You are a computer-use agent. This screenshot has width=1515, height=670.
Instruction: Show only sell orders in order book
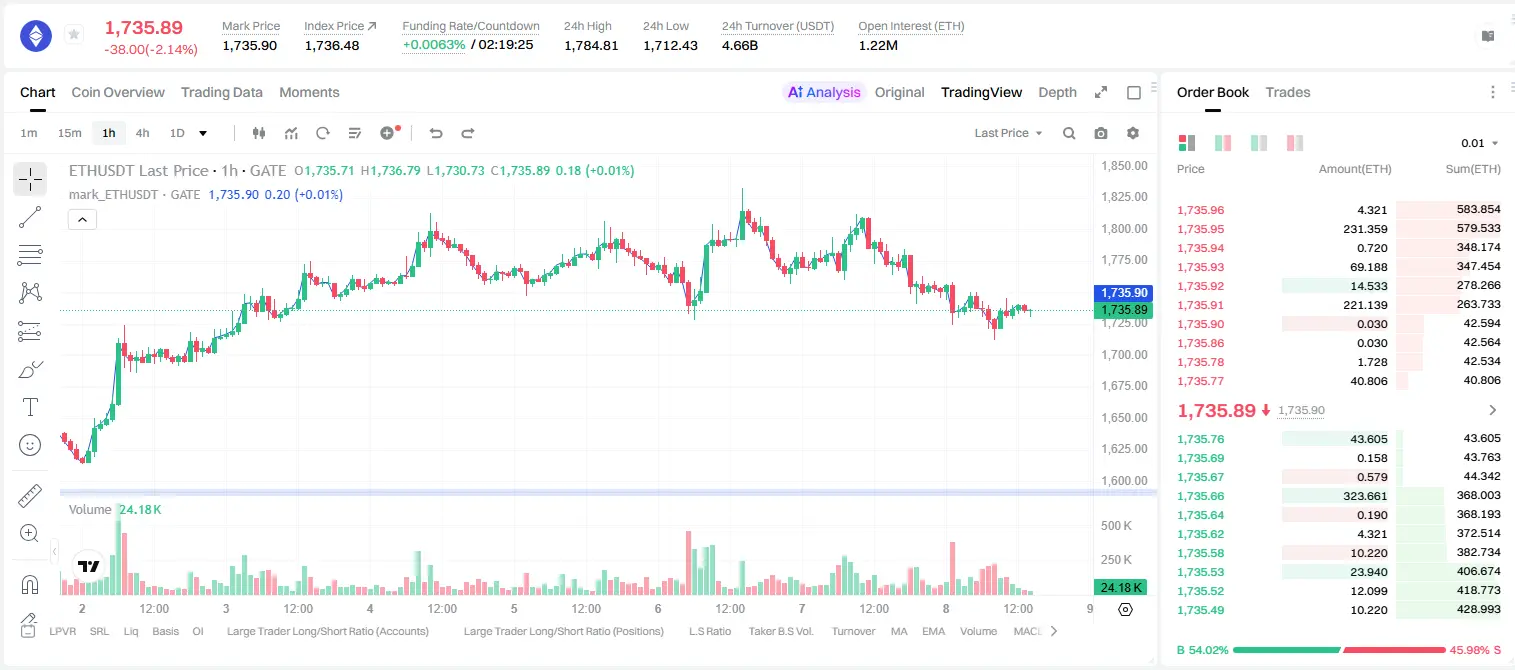(x=1295, y=143)
